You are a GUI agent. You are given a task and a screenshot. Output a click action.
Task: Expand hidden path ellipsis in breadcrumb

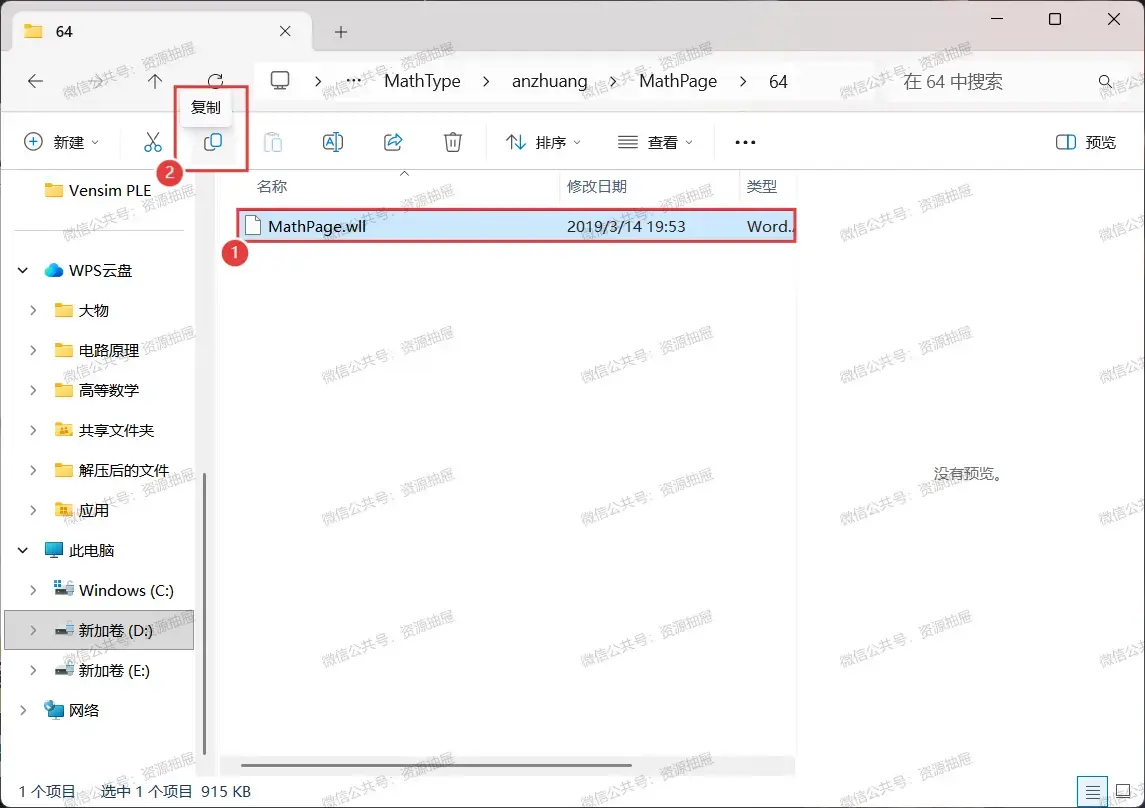(353, 81)
